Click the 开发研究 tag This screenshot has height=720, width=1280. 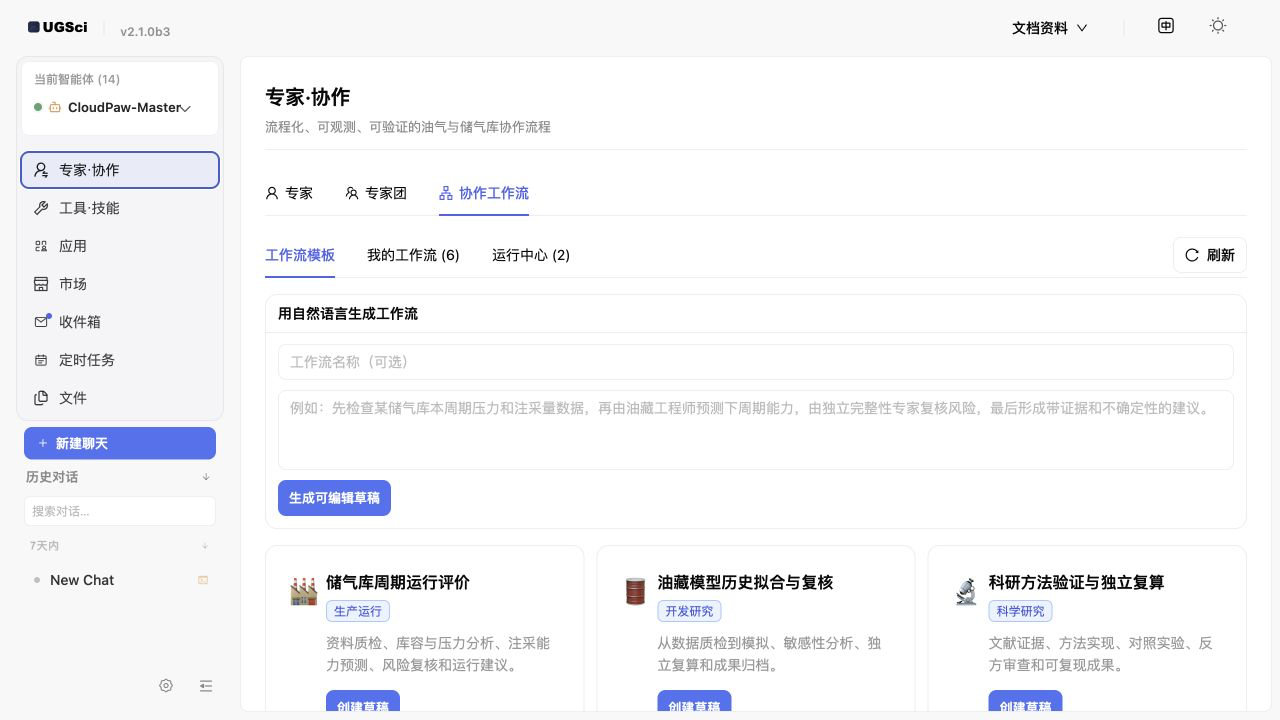coord(689,611)
